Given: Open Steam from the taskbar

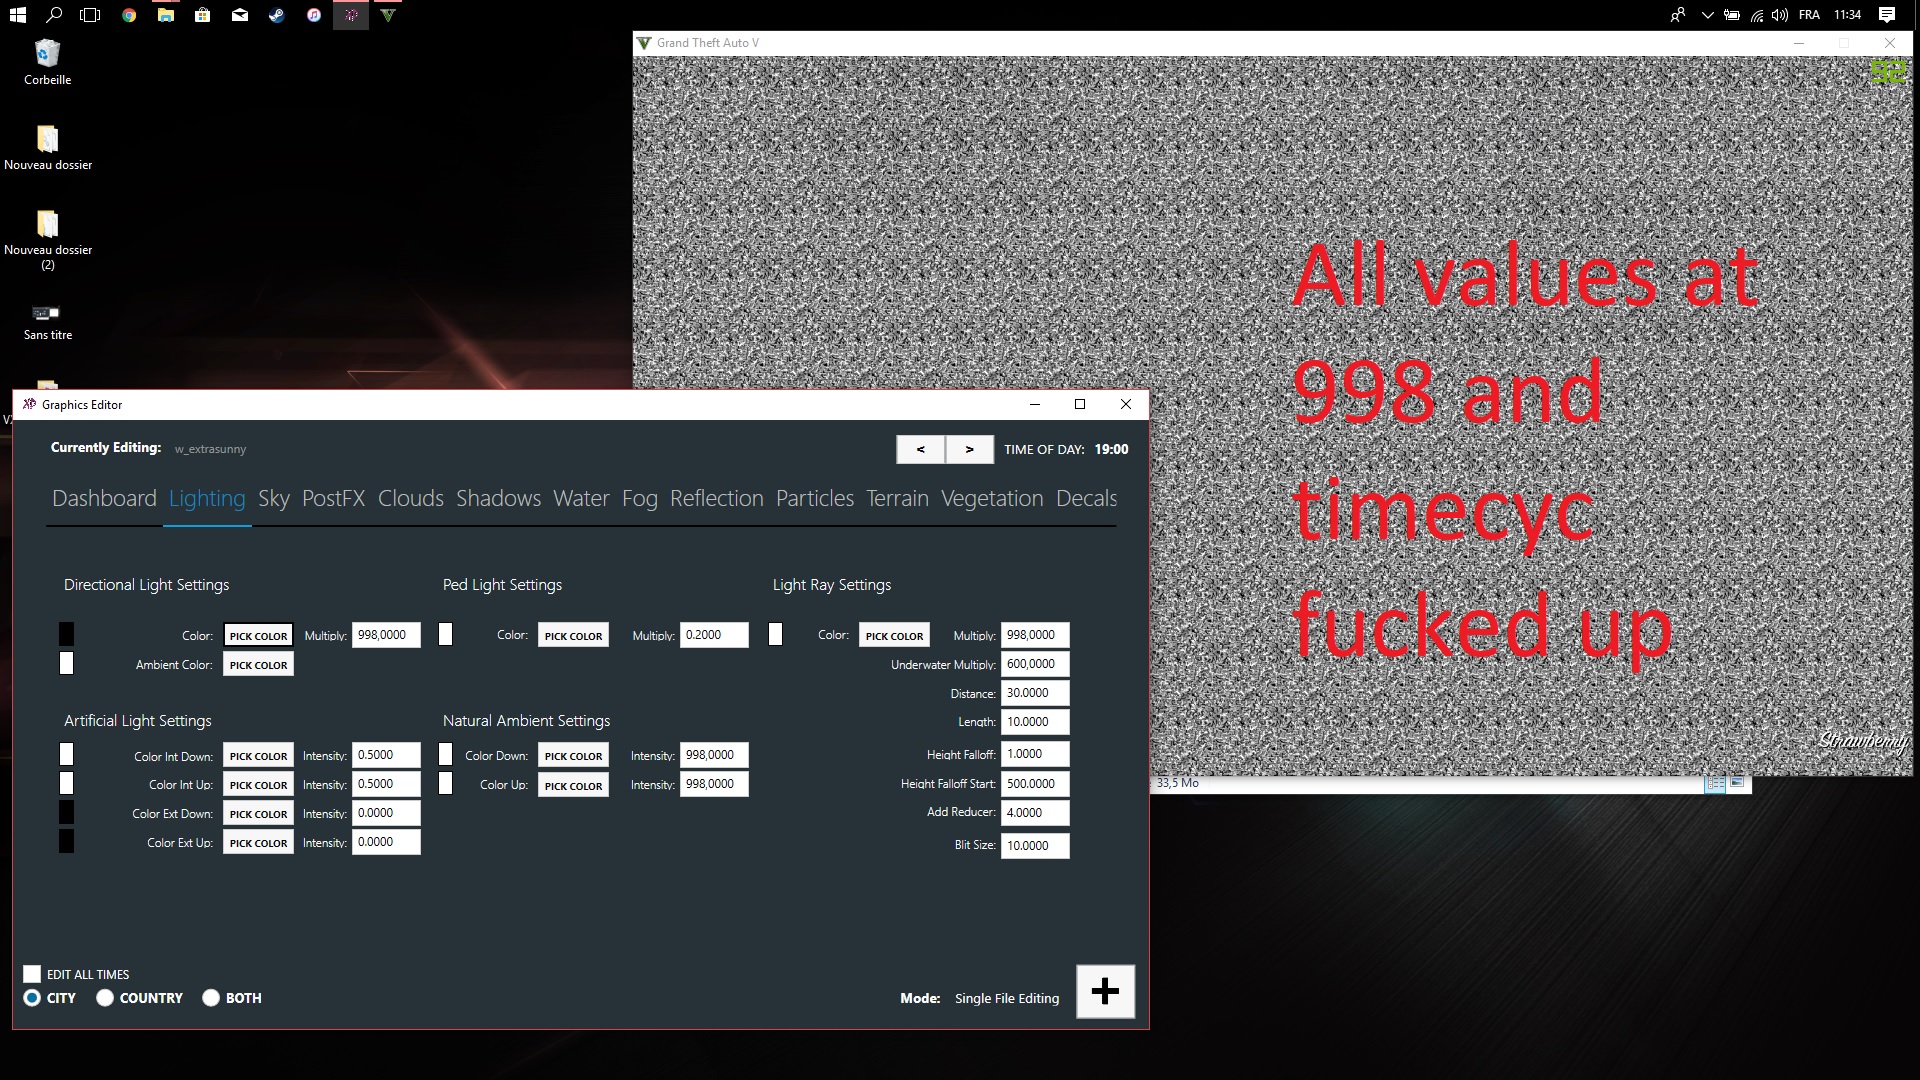Looking at the screenshot, I should 277,15.
